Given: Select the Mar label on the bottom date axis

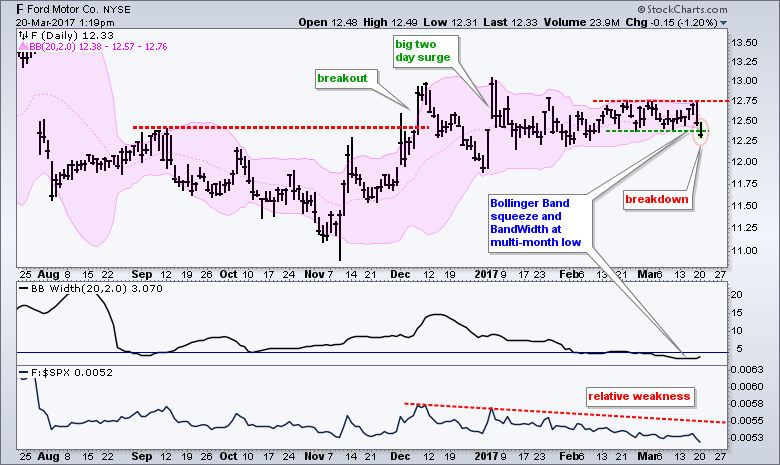Looking at the screenshot, I should [x=647, y=457].
